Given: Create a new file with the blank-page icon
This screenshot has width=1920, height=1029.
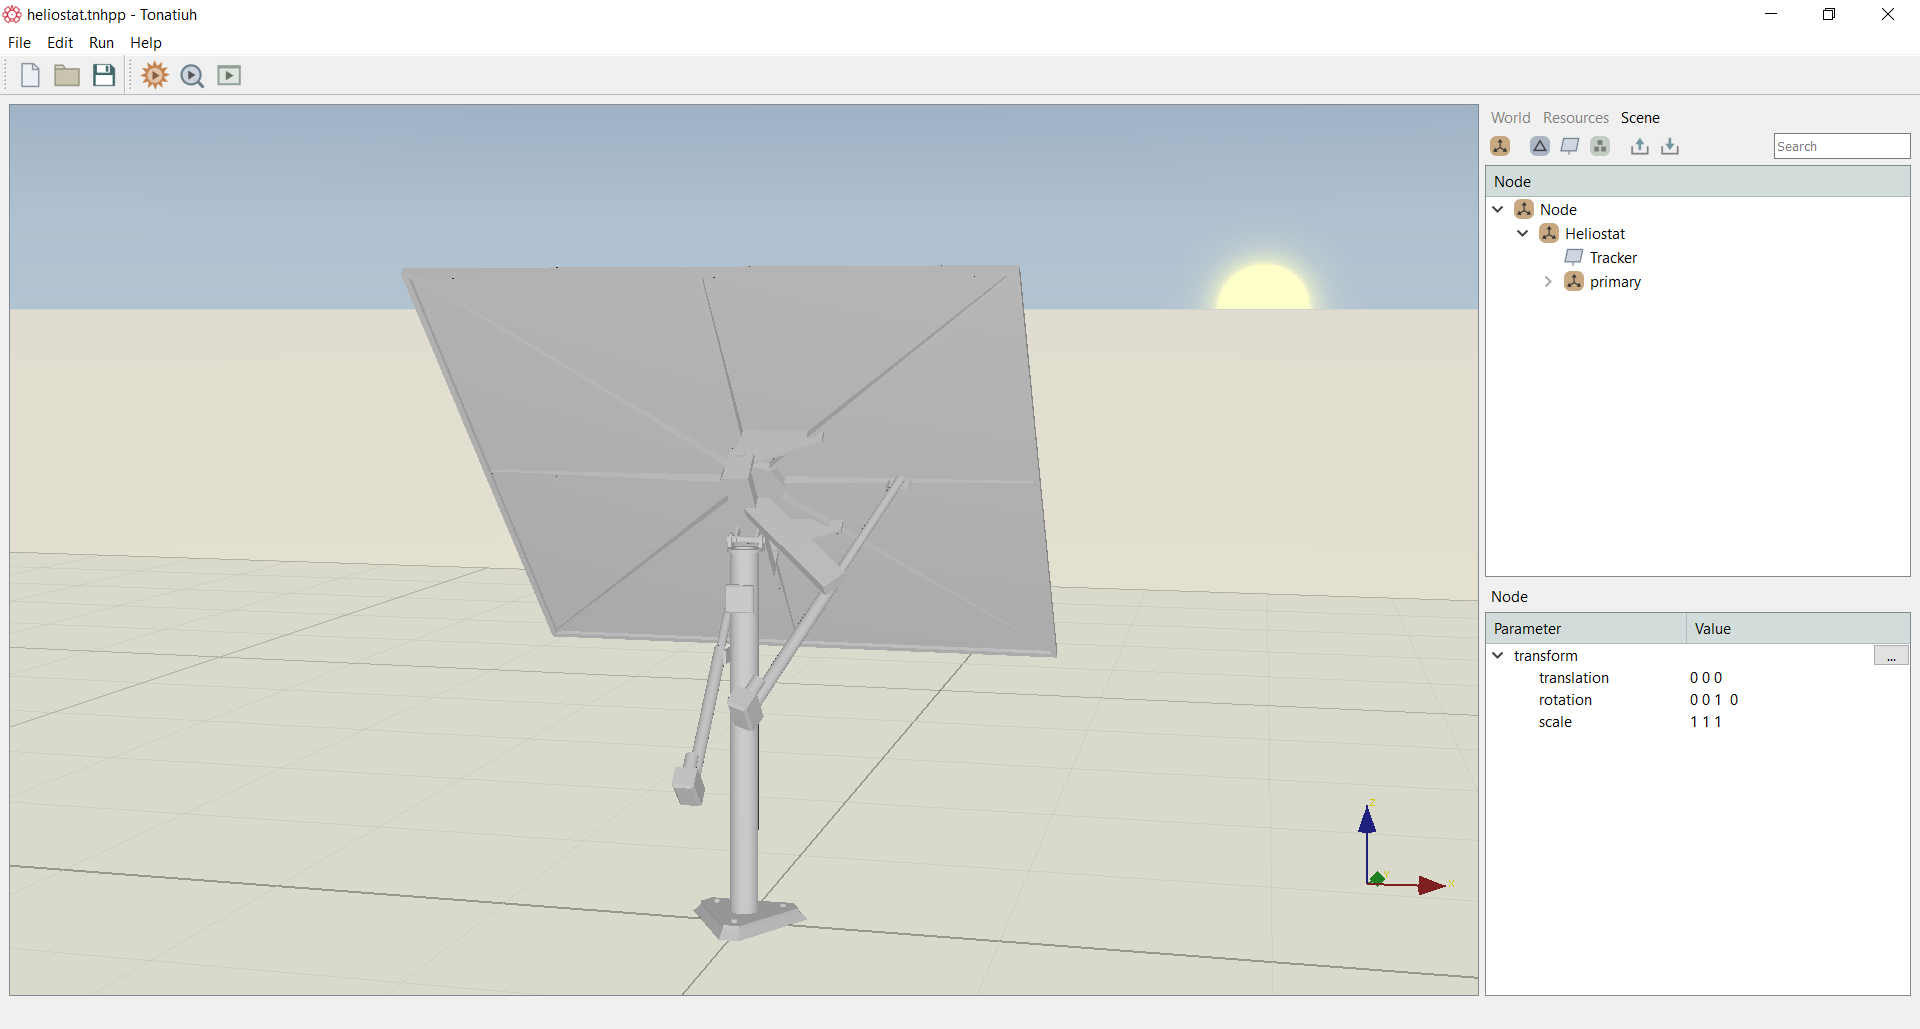Looking at the screenshot, I should (x=30, y=75).
